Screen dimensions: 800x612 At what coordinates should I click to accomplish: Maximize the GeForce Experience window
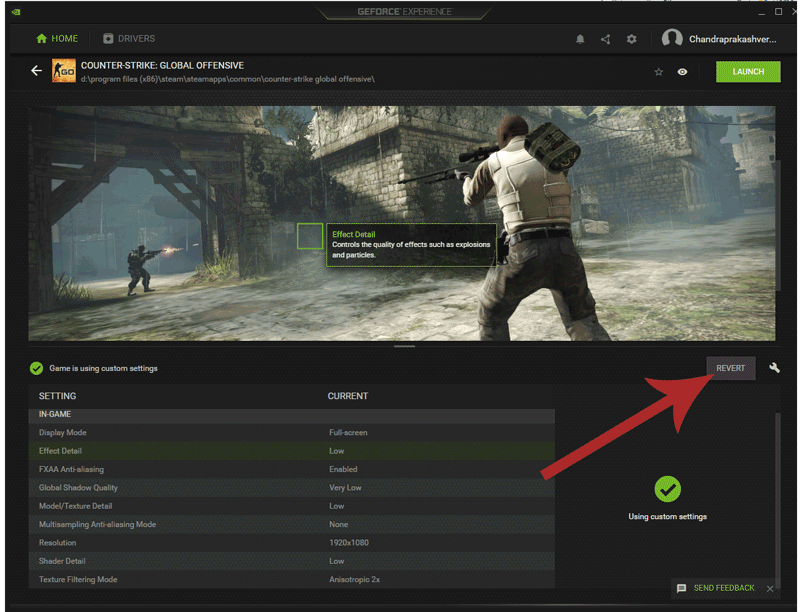point(779,11)
